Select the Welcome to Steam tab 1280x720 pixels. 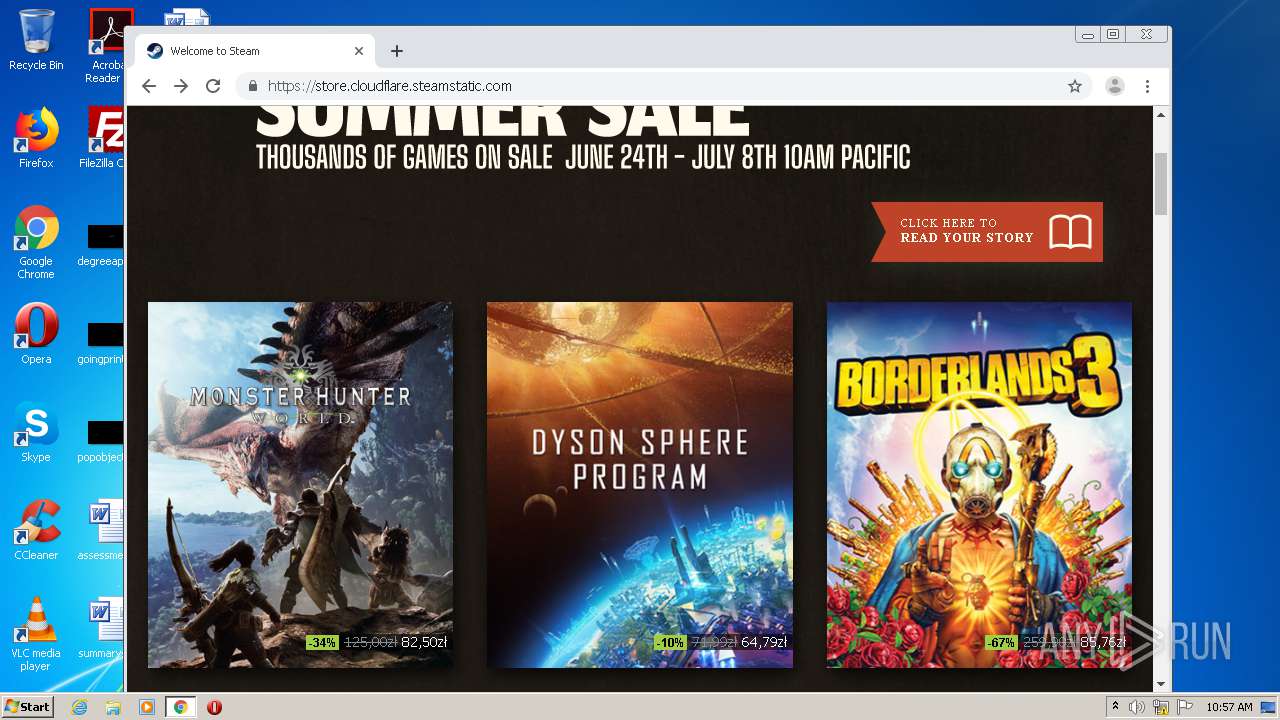256,51
